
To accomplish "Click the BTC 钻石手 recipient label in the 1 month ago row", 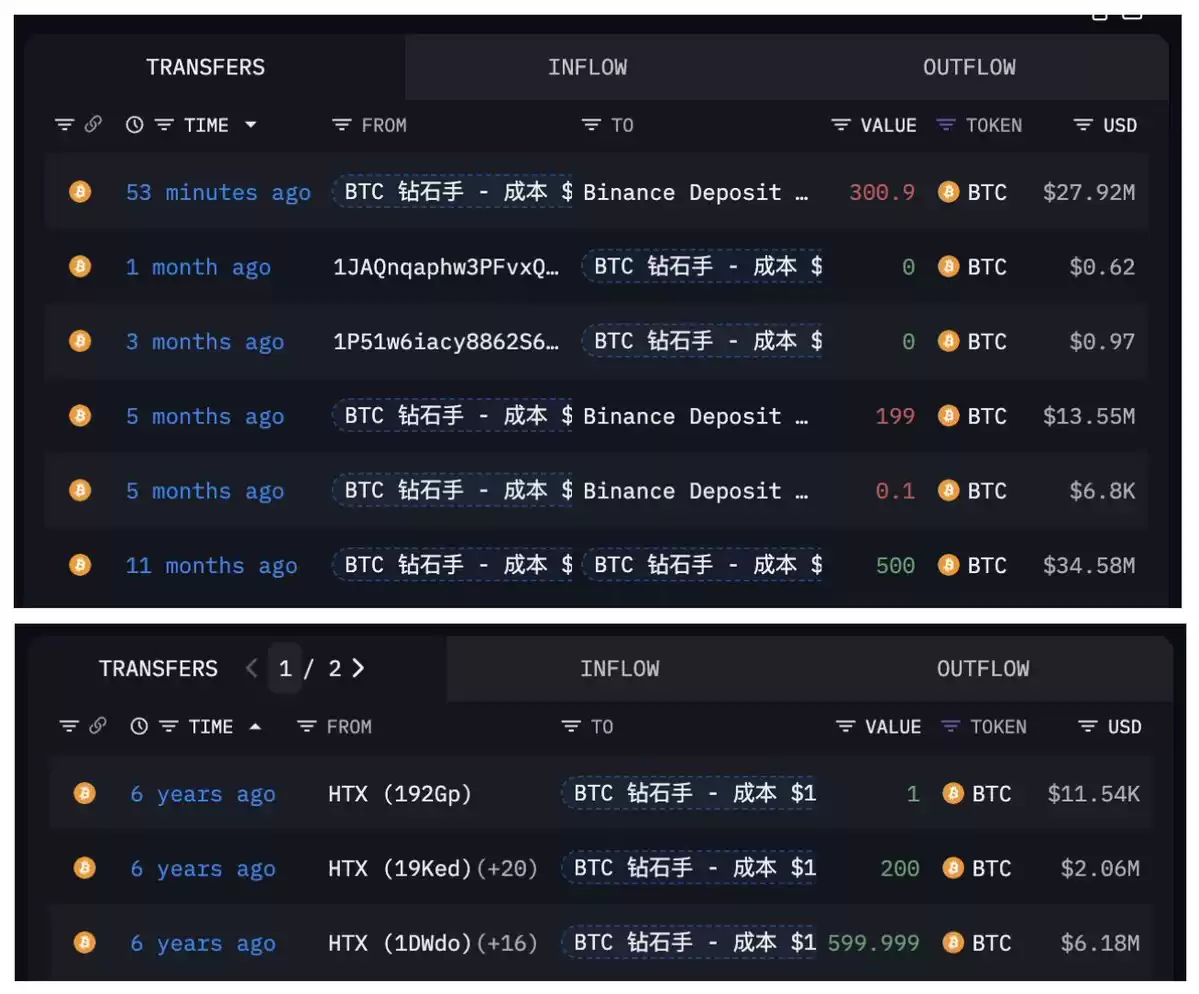I will pos(702,266).
